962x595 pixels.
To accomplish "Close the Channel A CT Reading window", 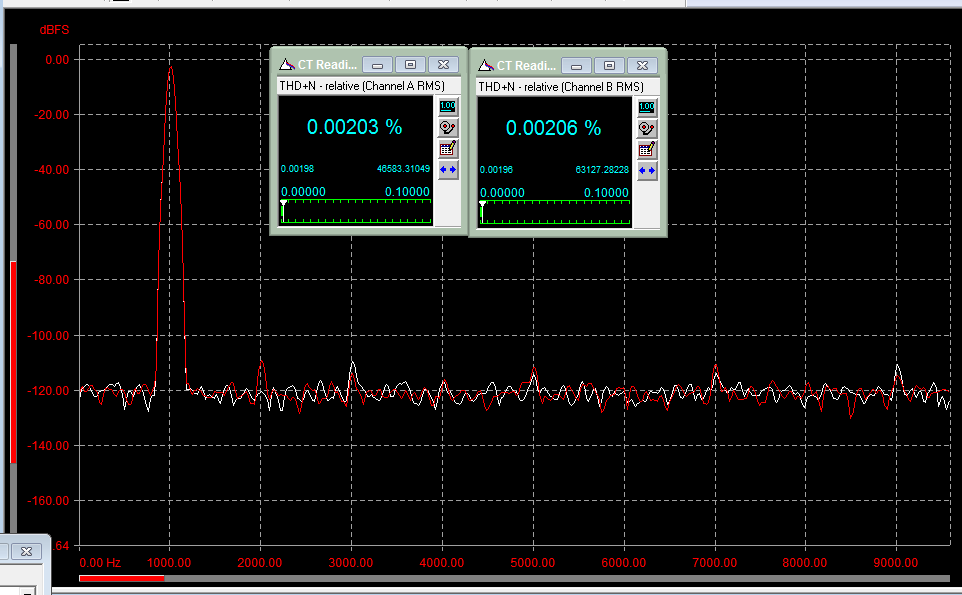I will click(x=444, y=64).
